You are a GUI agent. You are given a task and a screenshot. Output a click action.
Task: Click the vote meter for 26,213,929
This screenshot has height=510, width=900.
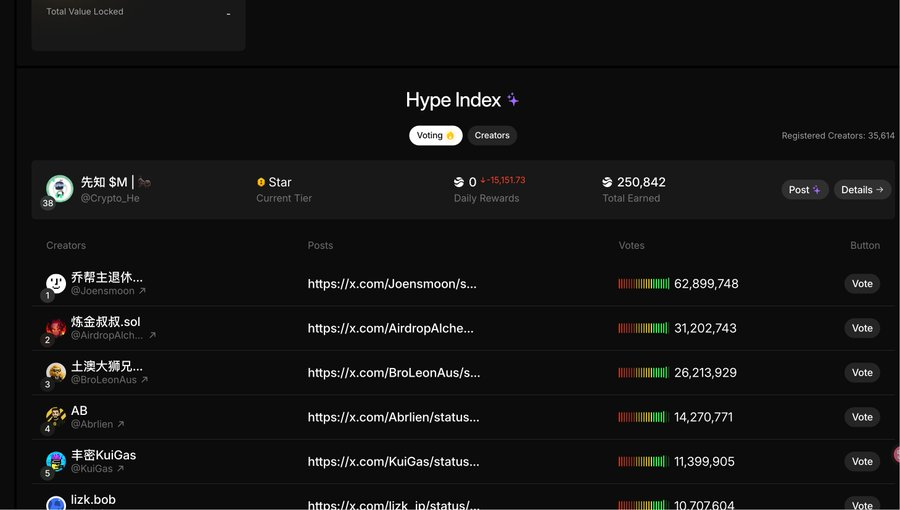click(643, 372)
